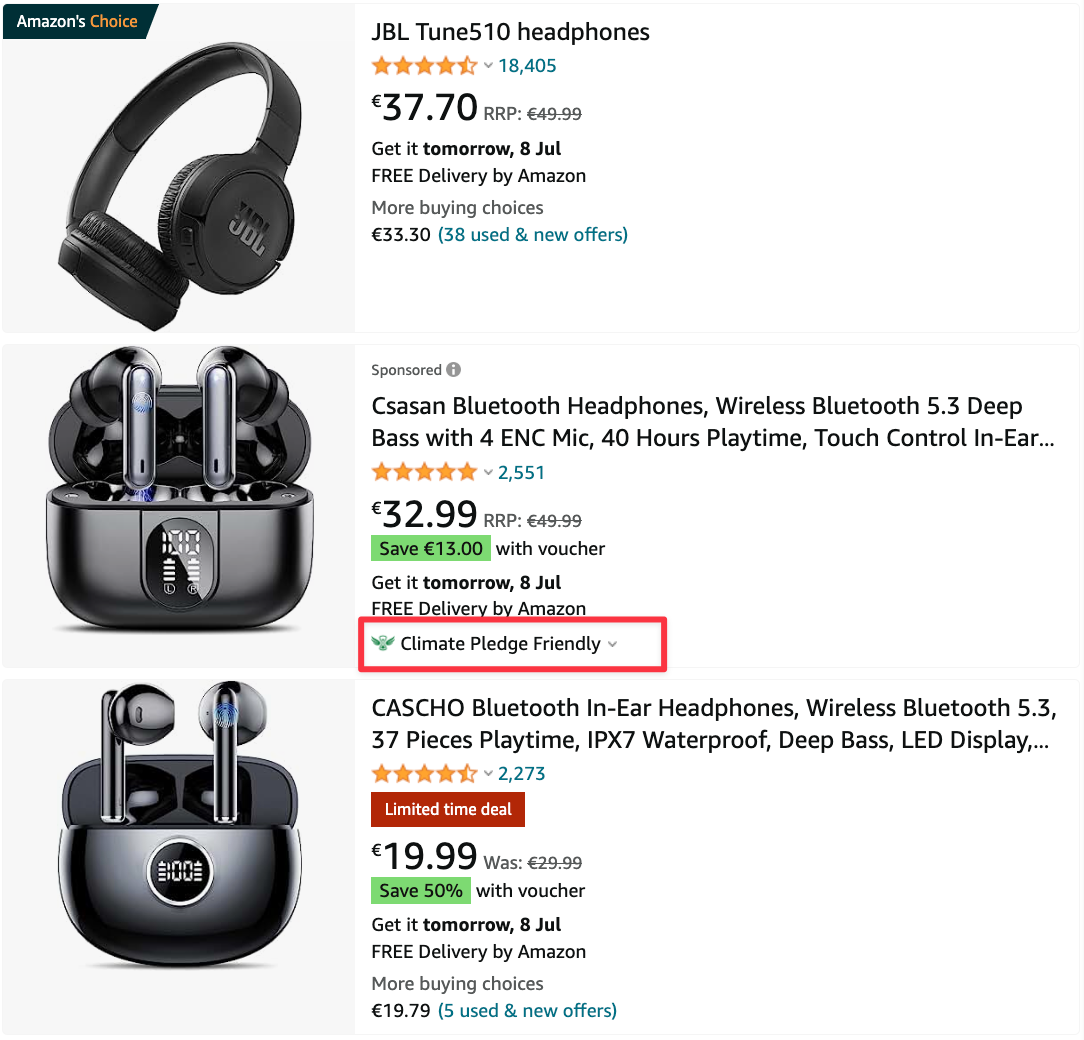
Task: Click the Save €13.00 voucher badge
Action: click(430, 548)
